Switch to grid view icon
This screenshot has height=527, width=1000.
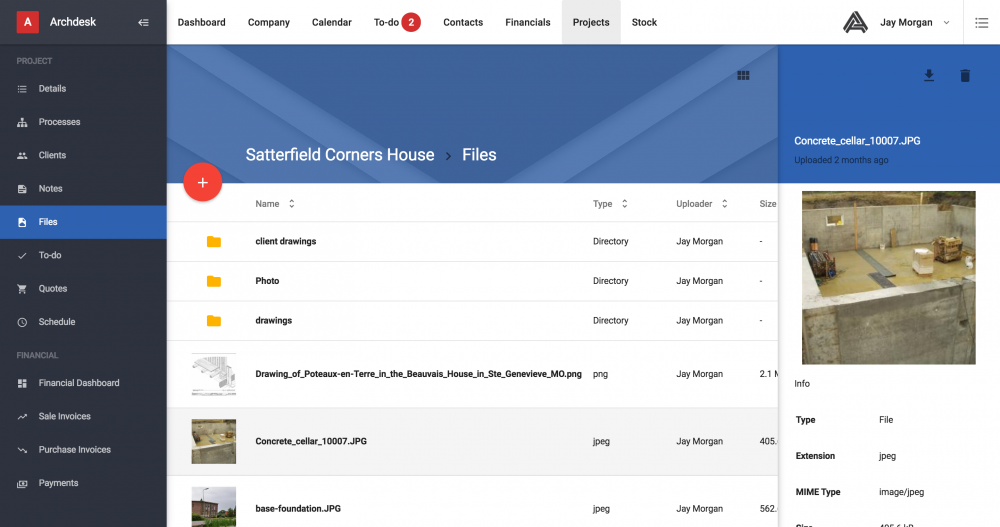click(x=743, y=75)
